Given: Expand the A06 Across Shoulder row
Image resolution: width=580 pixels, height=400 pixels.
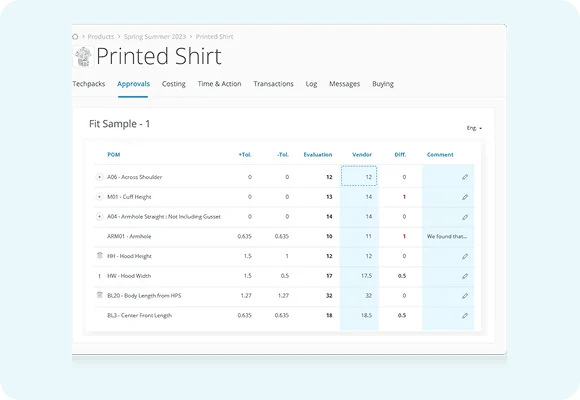Looking at the screenshot, I should (x=99, y=177).
